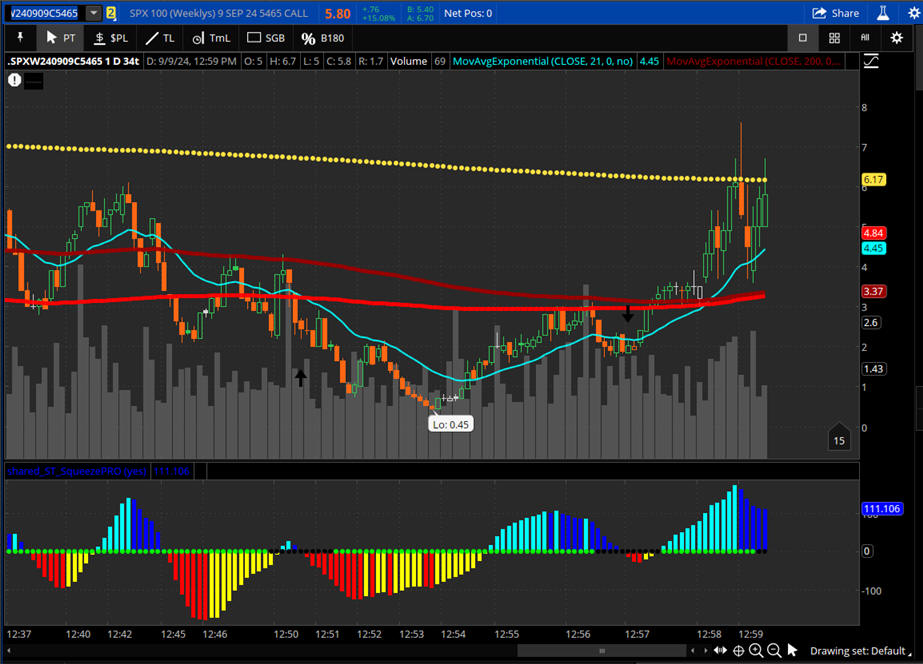Toggle single chart layout view
Viewport: 923px width, 664px height.
pyautogui.click(x=802, y=37)
